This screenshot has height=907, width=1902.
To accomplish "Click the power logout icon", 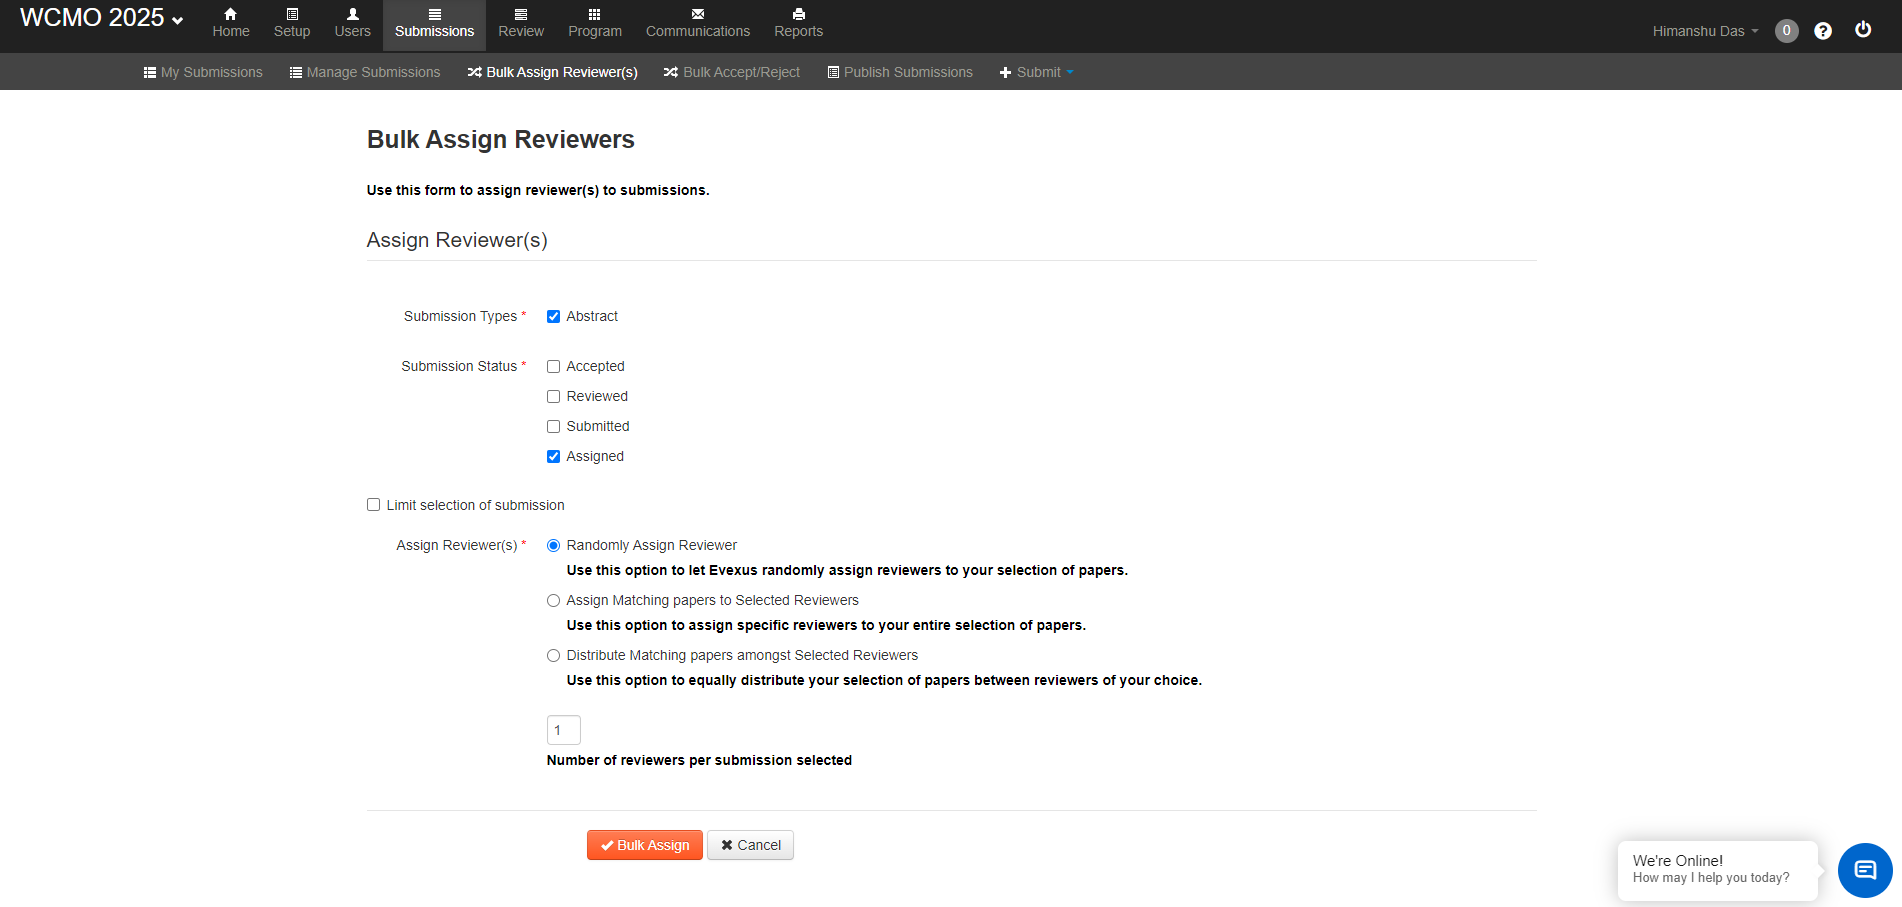I will (x=1863, y=29).
